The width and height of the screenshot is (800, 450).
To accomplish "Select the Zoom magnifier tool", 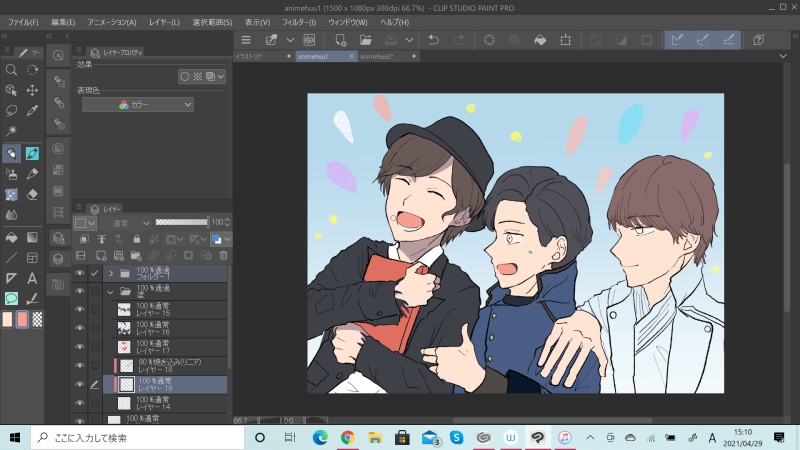I will (x=11, y=70).
